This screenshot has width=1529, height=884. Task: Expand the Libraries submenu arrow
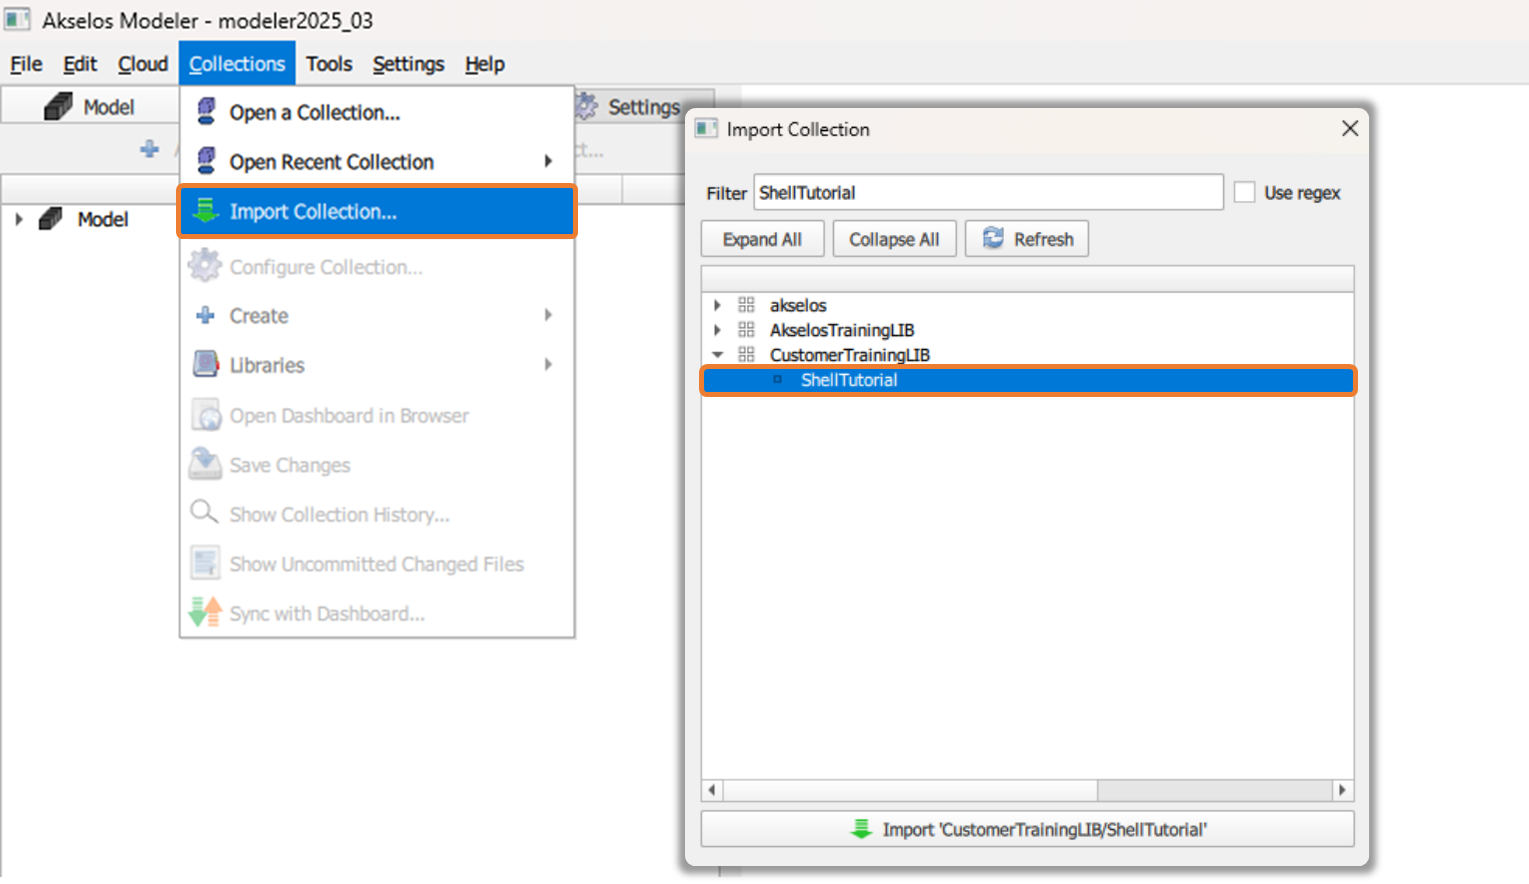(548, 365)
